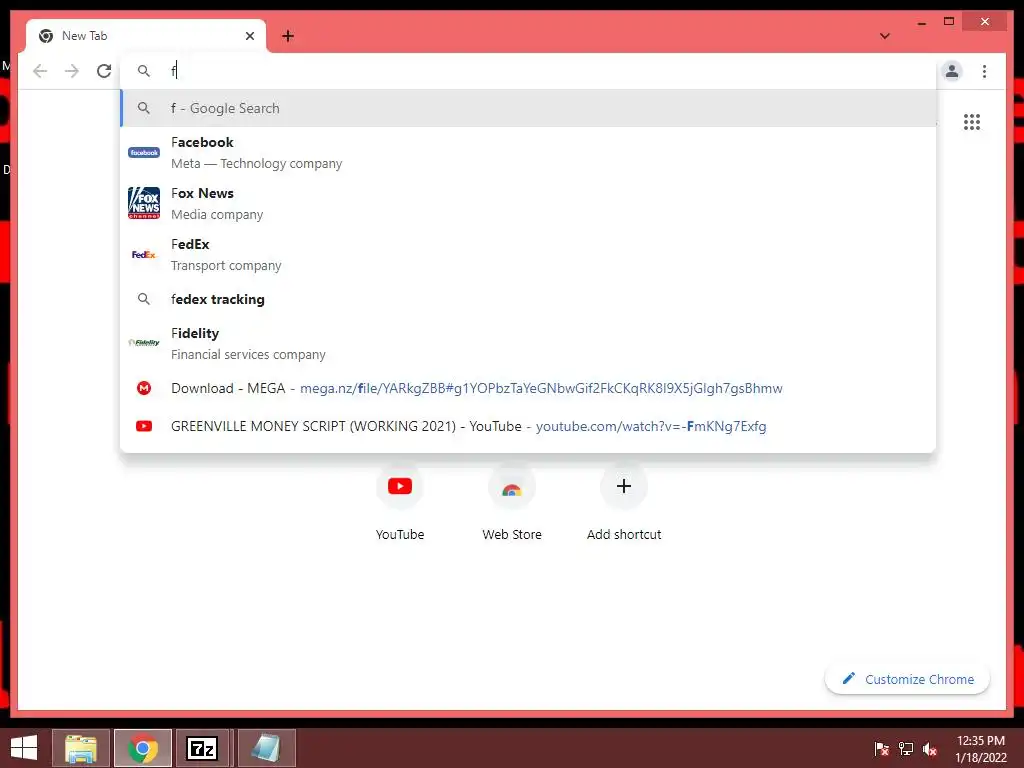The height and width of the screenshot is (768, 1024).
Task: Click the Customize Chrome button
Action: pyautogui.click(x=907, y=679)
